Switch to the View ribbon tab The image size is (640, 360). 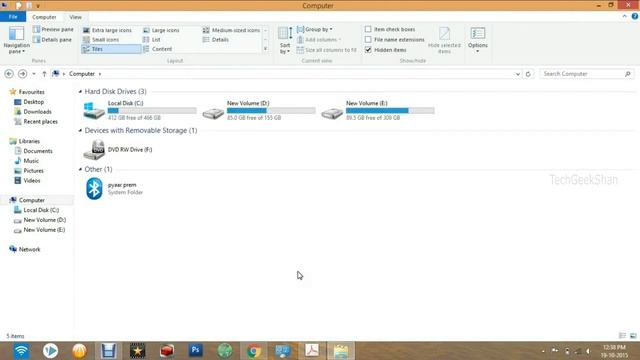(x=76, y=17)
